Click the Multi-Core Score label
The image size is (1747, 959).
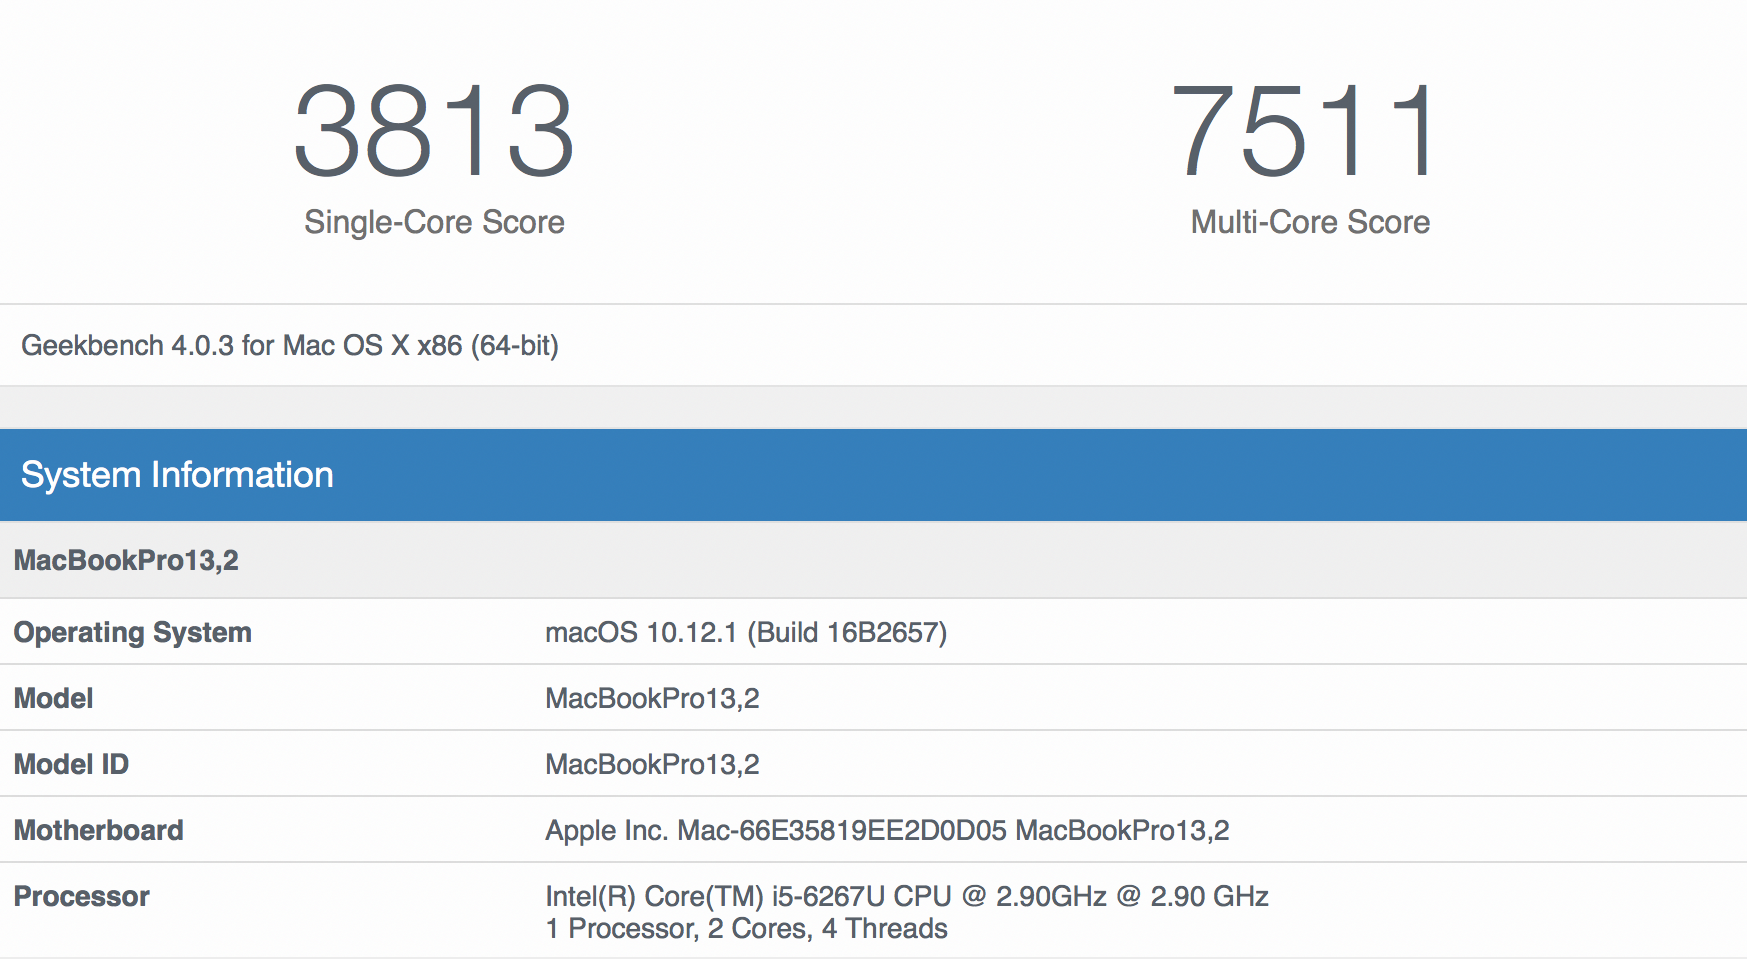coord(1310,222)
